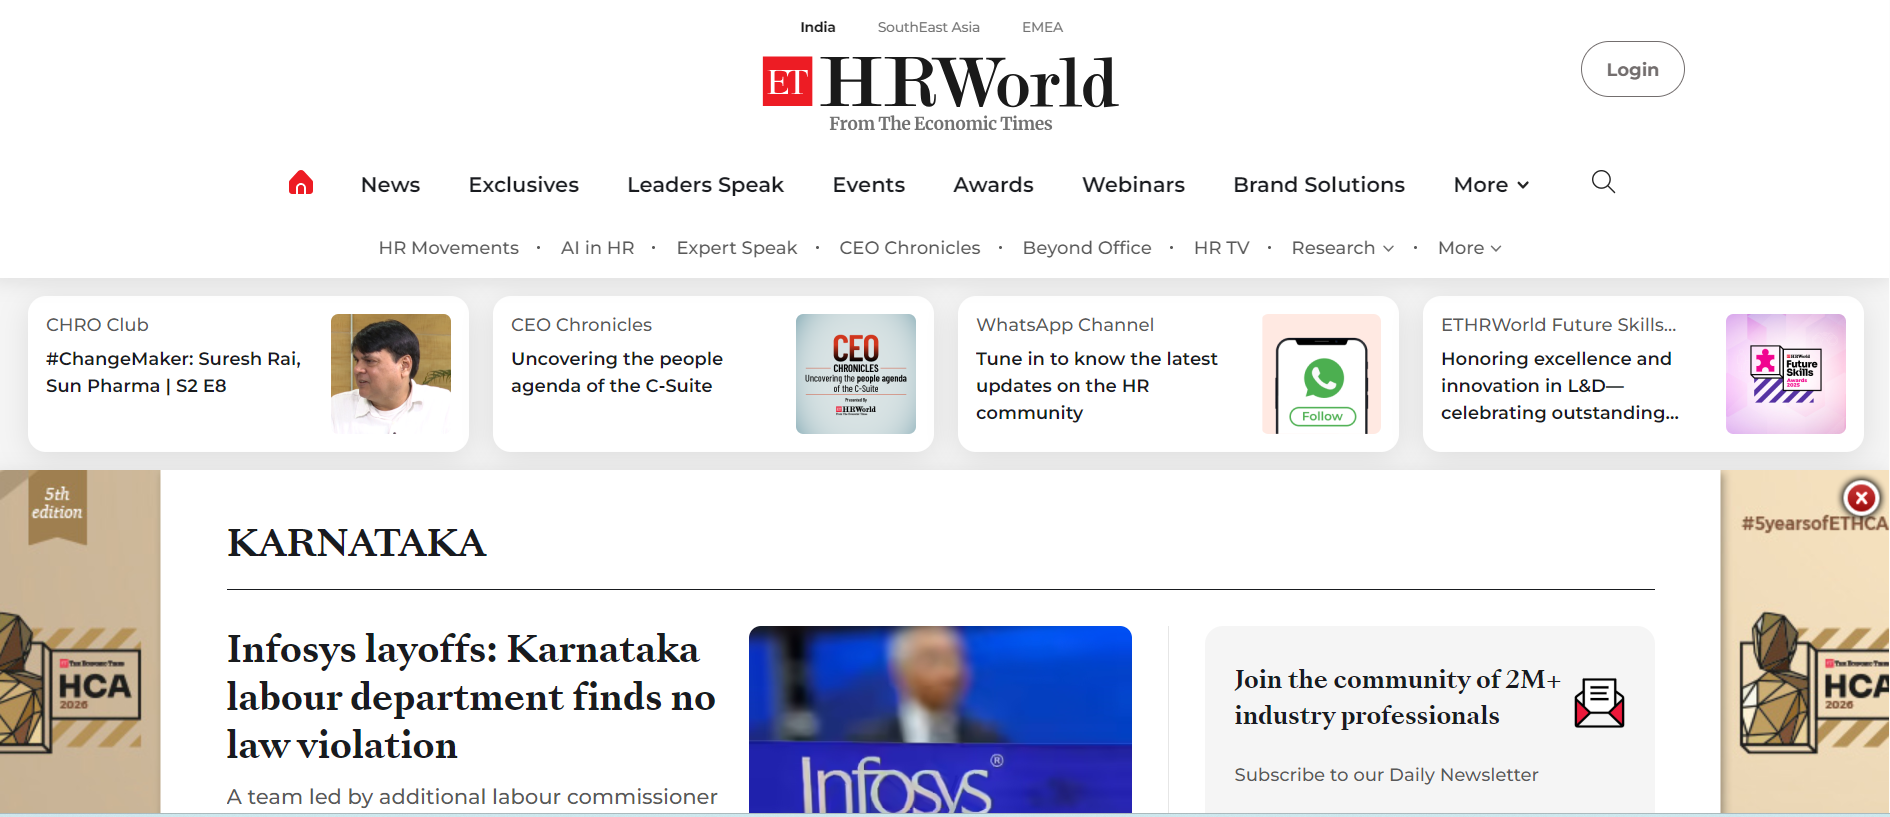Go to the Webinars section
This screenshot has height=817, width=1890.
tap(1133, 185)
